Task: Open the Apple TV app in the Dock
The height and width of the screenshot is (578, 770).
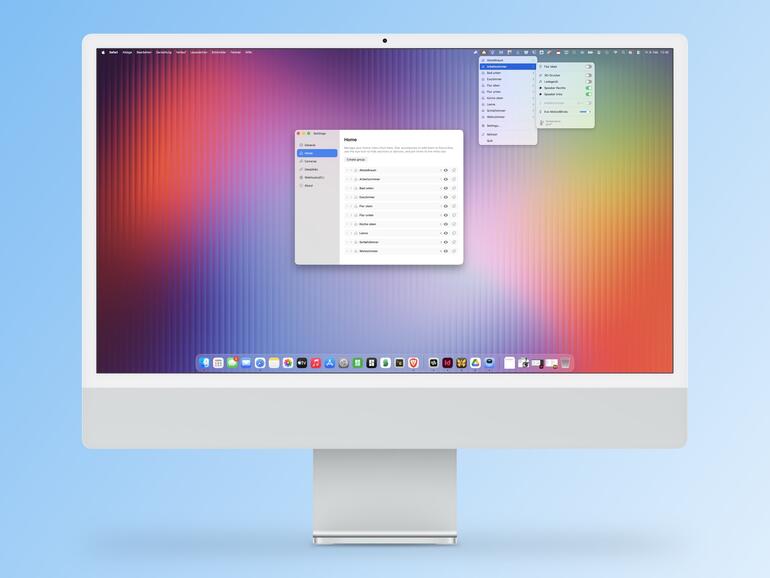Action: (x=302, y=363)
